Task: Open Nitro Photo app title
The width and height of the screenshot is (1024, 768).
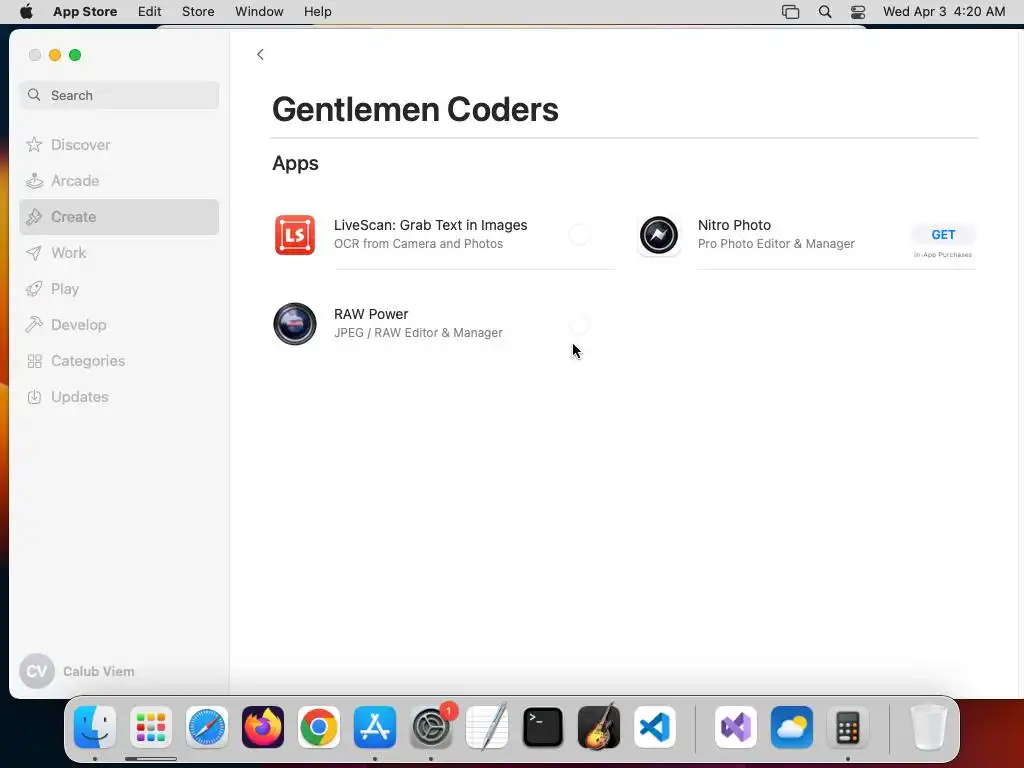Action: pyautogui.click(x=734, y=225)
